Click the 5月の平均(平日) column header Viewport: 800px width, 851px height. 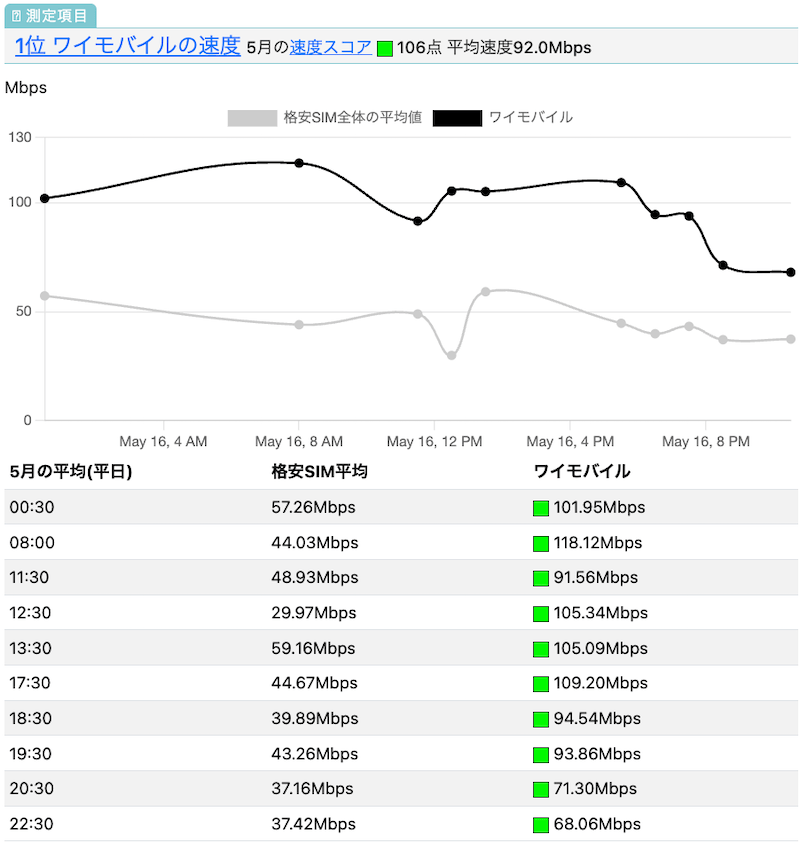(x=71, y=471)
